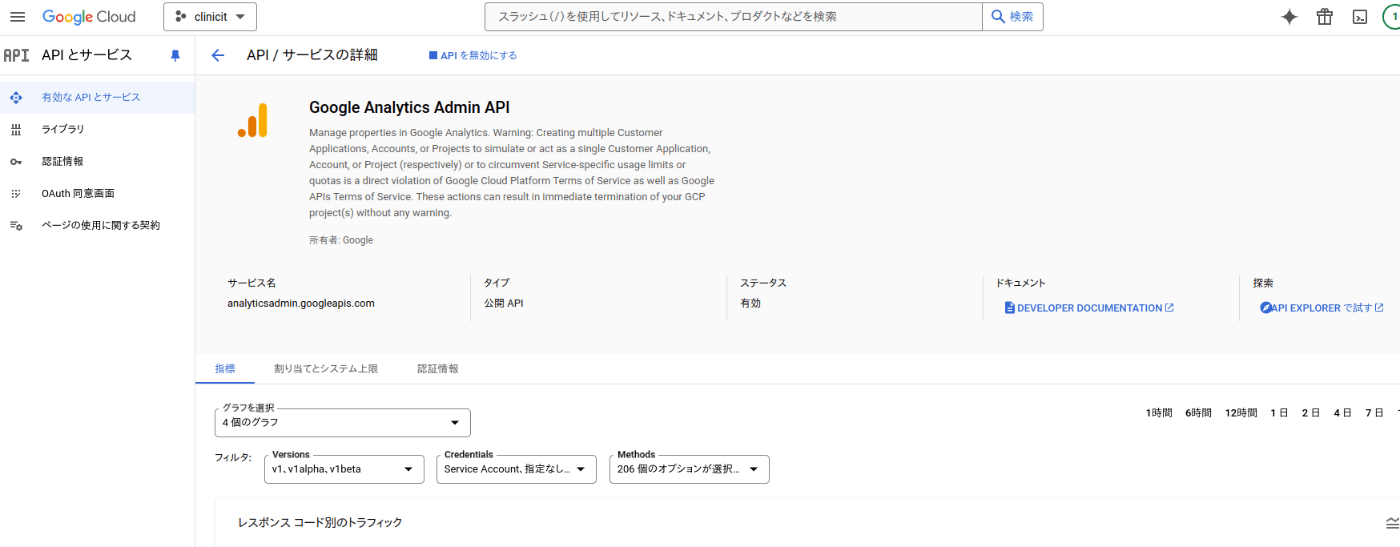Open 認証情報 in the left sidebar
Screen dimensions: 1400x547
(x=97, y=161)
